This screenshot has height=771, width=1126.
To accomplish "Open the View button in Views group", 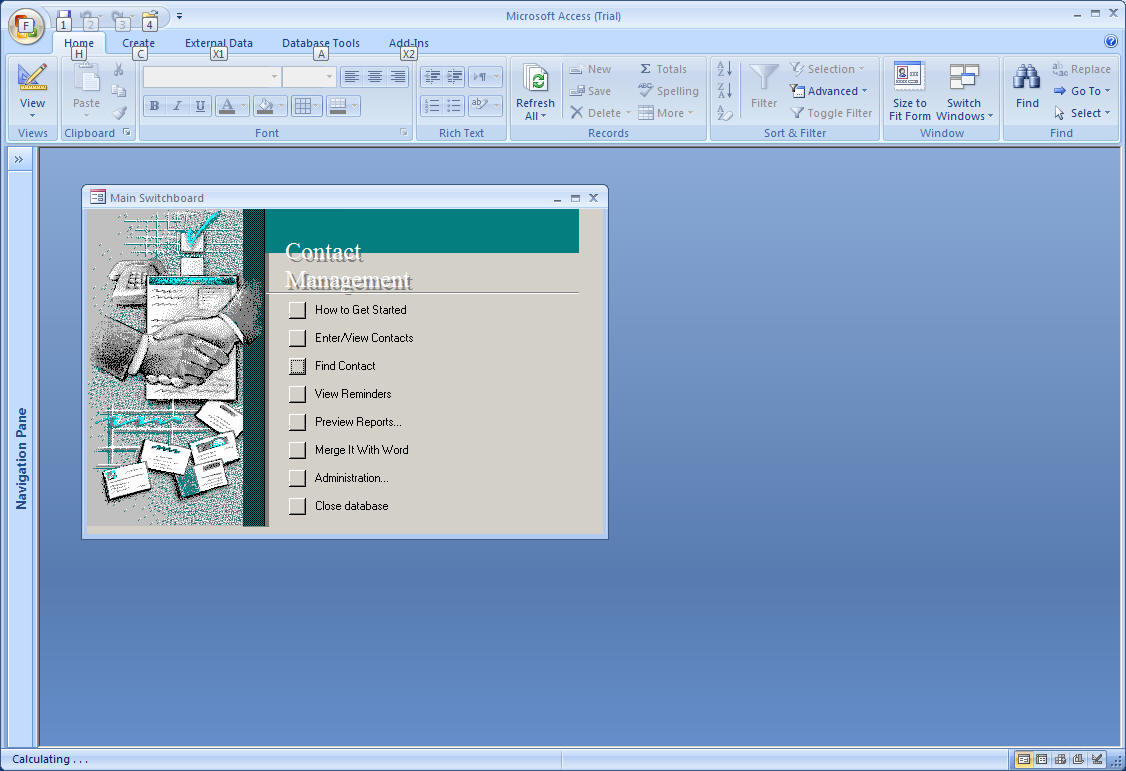I will pyautogui.click(x=32, y=90).
